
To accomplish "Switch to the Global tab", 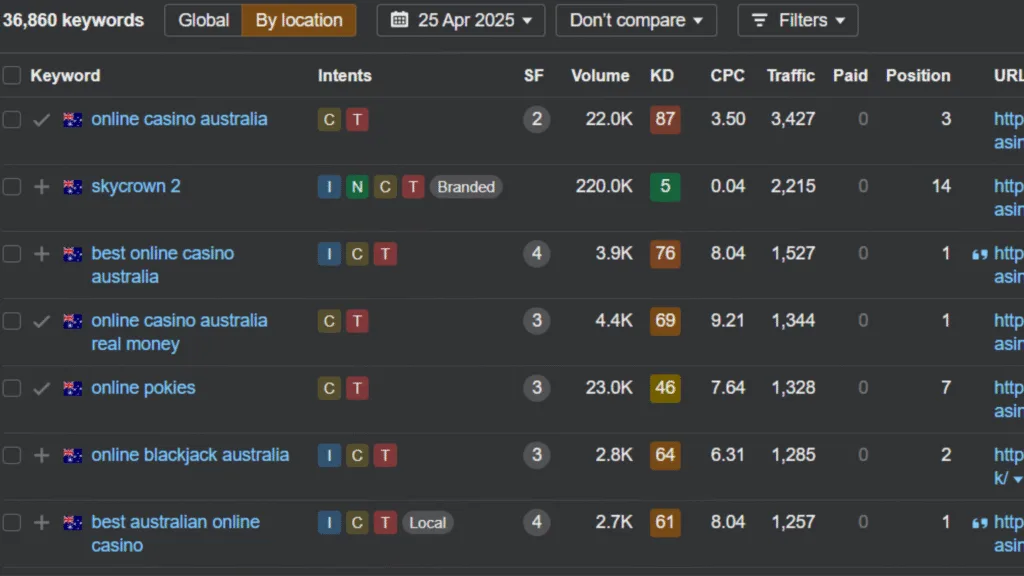I will 203,20.
